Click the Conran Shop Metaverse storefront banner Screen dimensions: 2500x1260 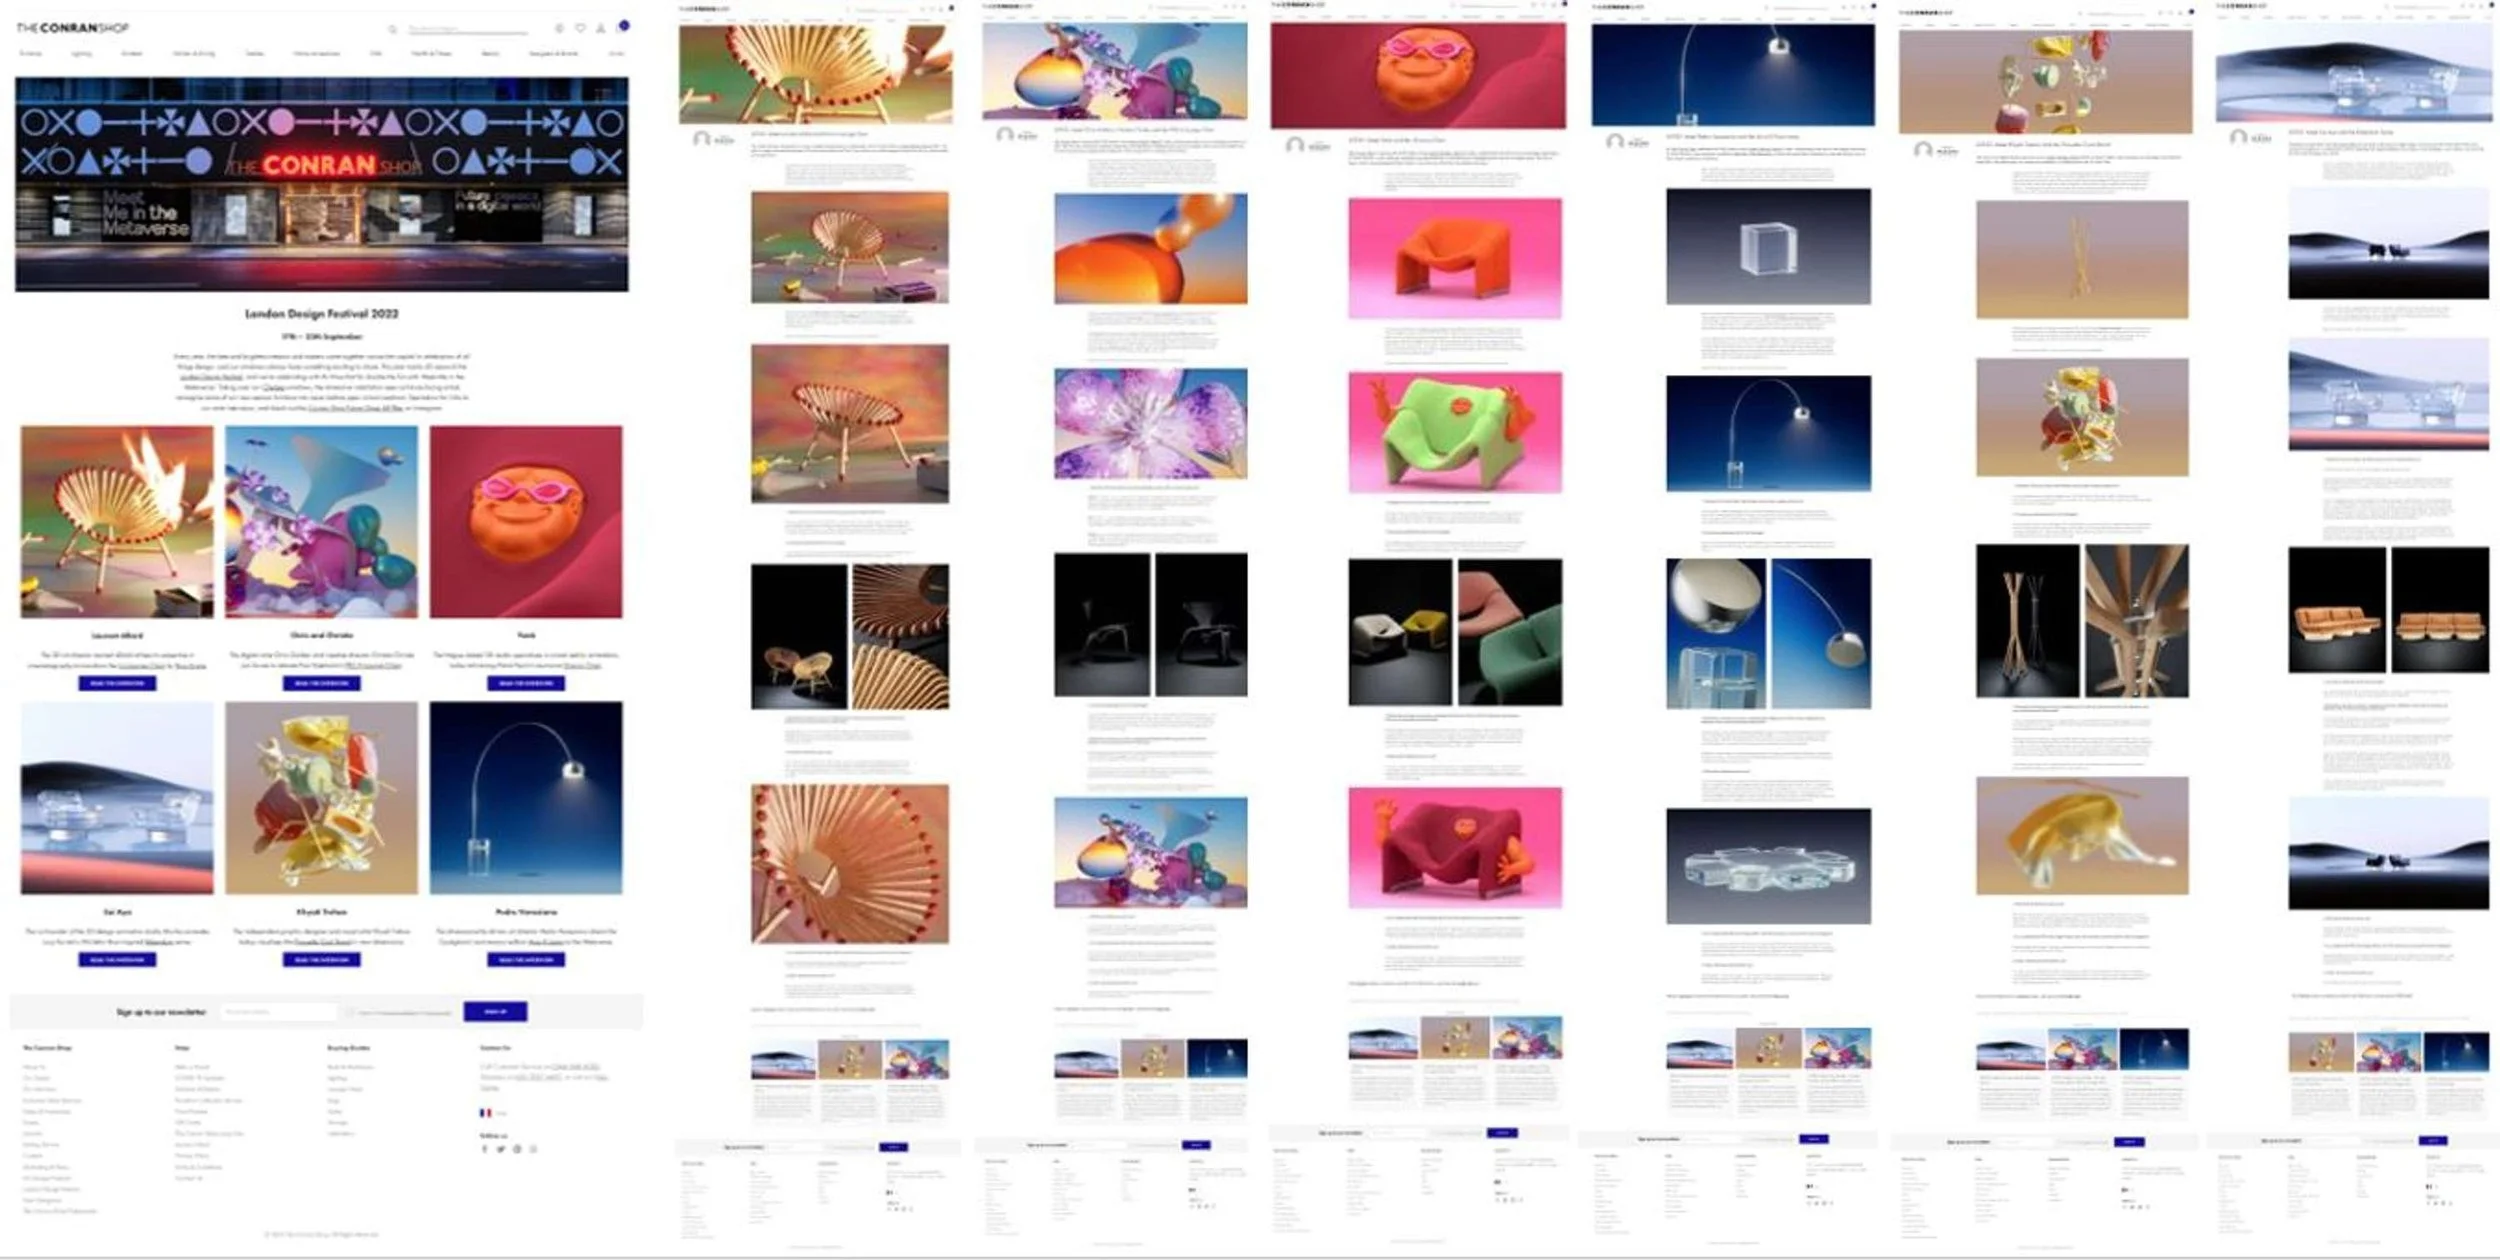click(322, 185)
